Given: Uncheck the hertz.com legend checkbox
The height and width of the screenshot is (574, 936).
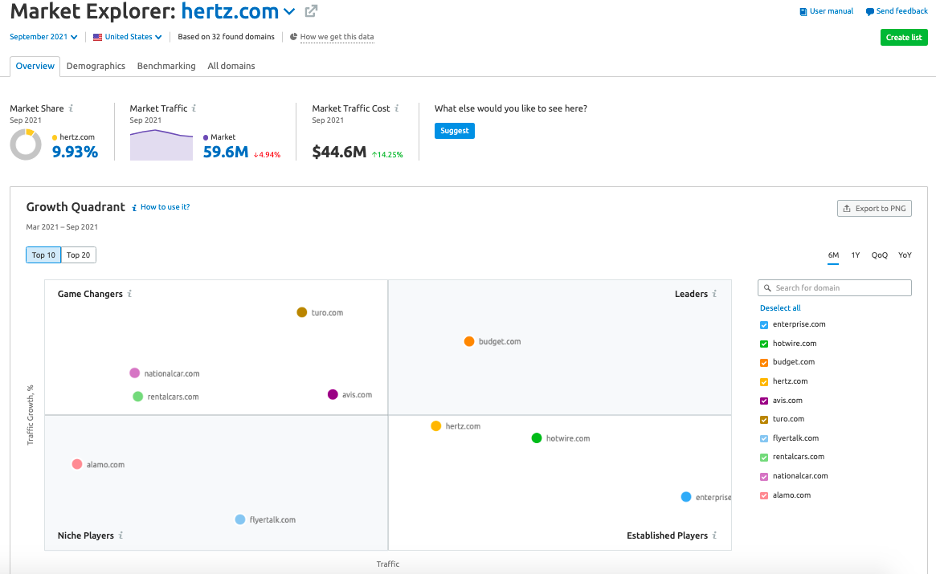Looking at the screenshot, I should pyautogui.click(x=763, y=382).
